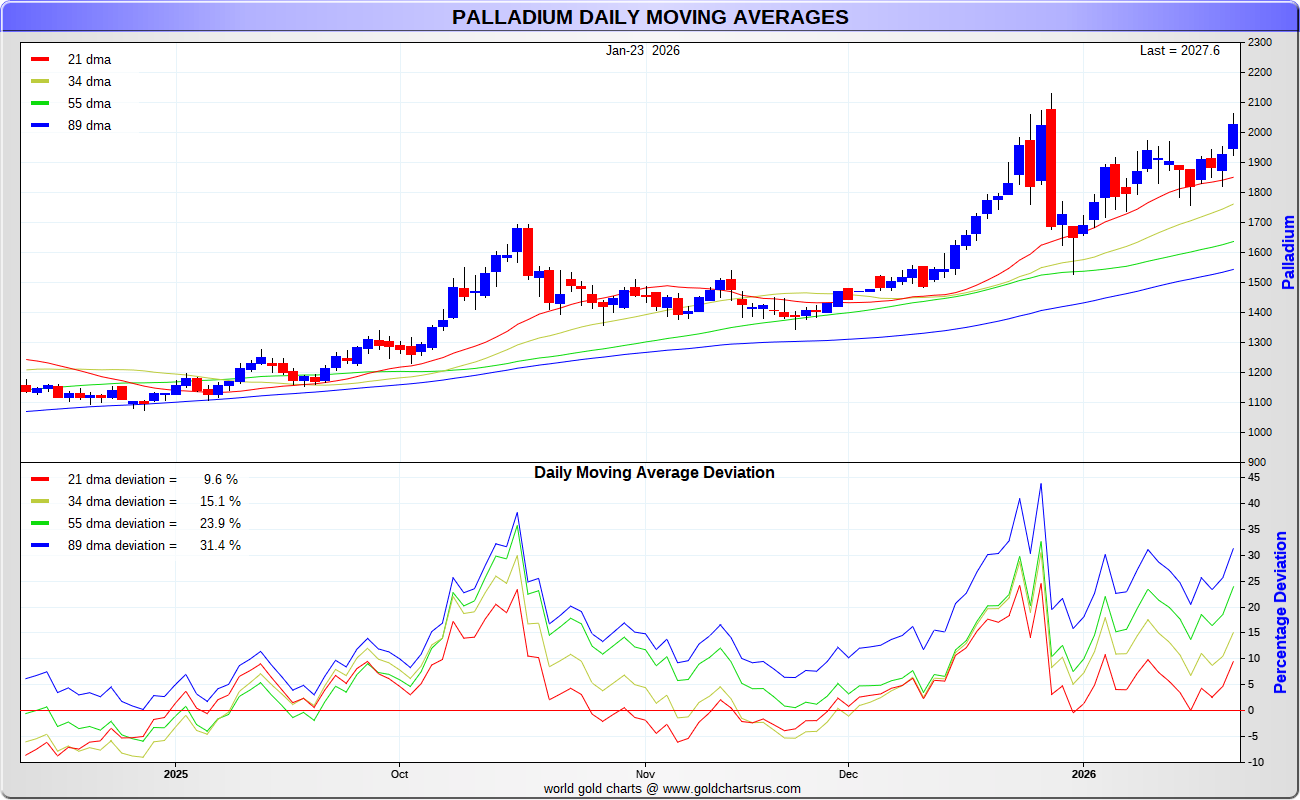Click the red 21 dma deviation swatch
The width and height of the screenshot is (1300, 800).
[40, 479]
